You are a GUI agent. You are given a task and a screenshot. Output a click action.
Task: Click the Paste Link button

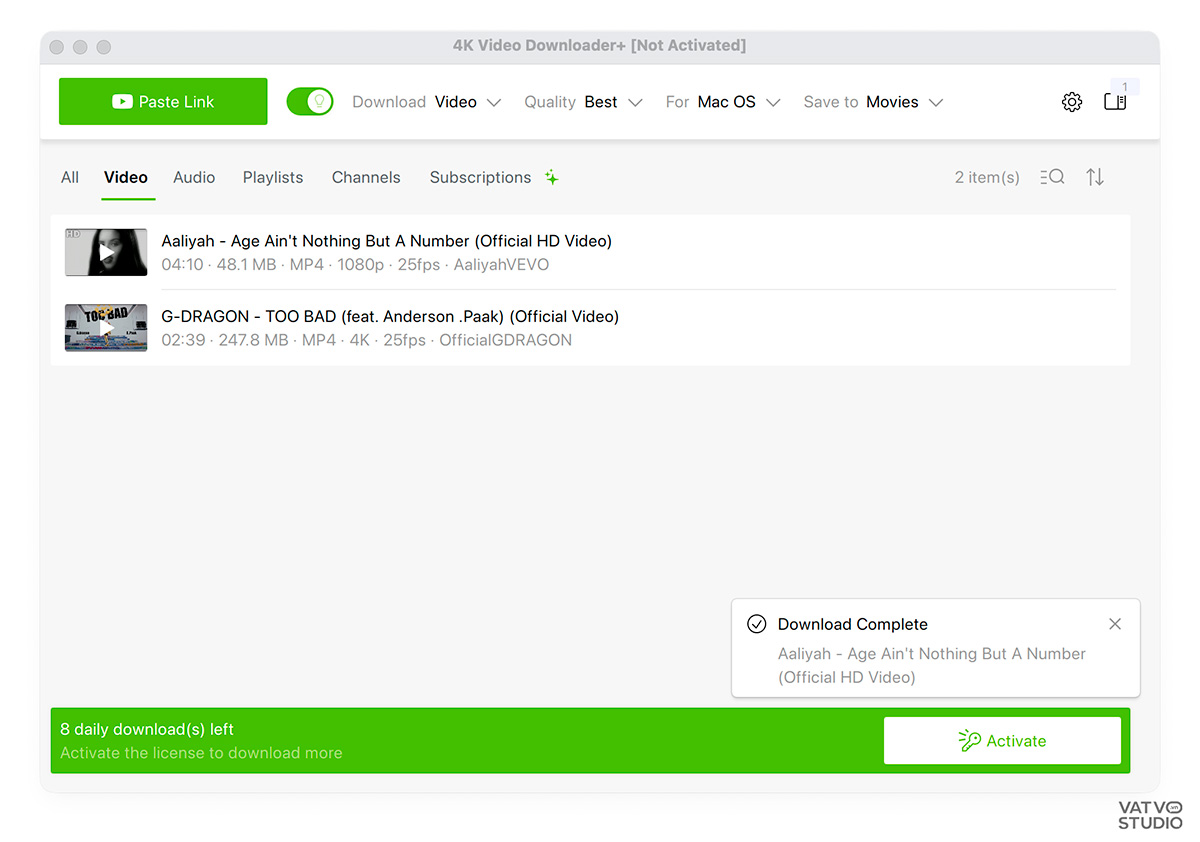click(163, 102)
